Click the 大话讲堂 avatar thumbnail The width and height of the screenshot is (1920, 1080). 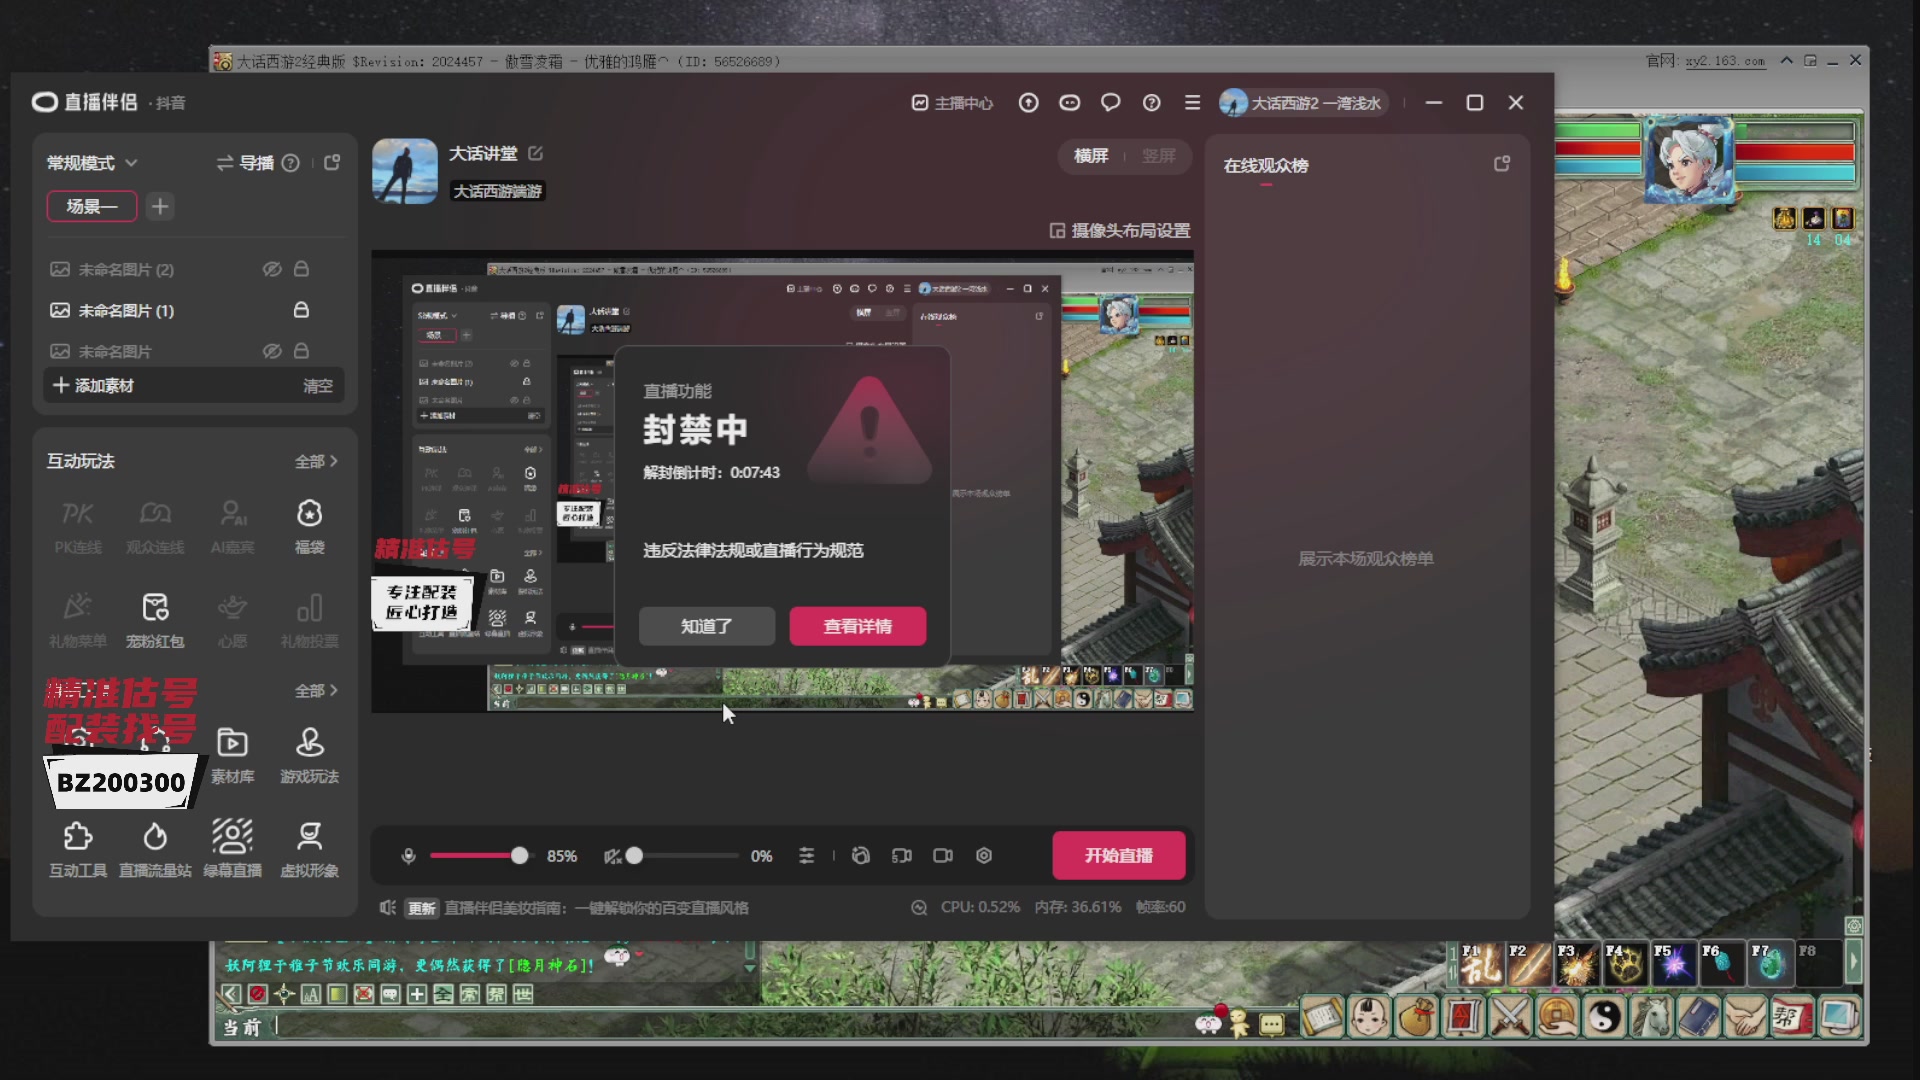click(x=405, y=171)
